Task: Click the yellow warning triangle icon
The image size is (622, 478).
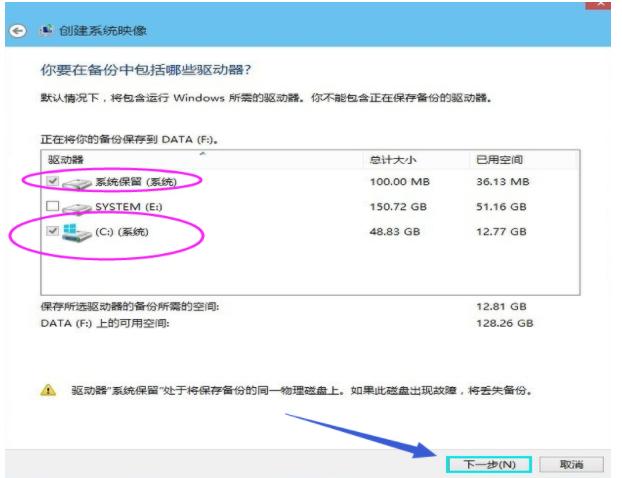Action: coord(48,390)
